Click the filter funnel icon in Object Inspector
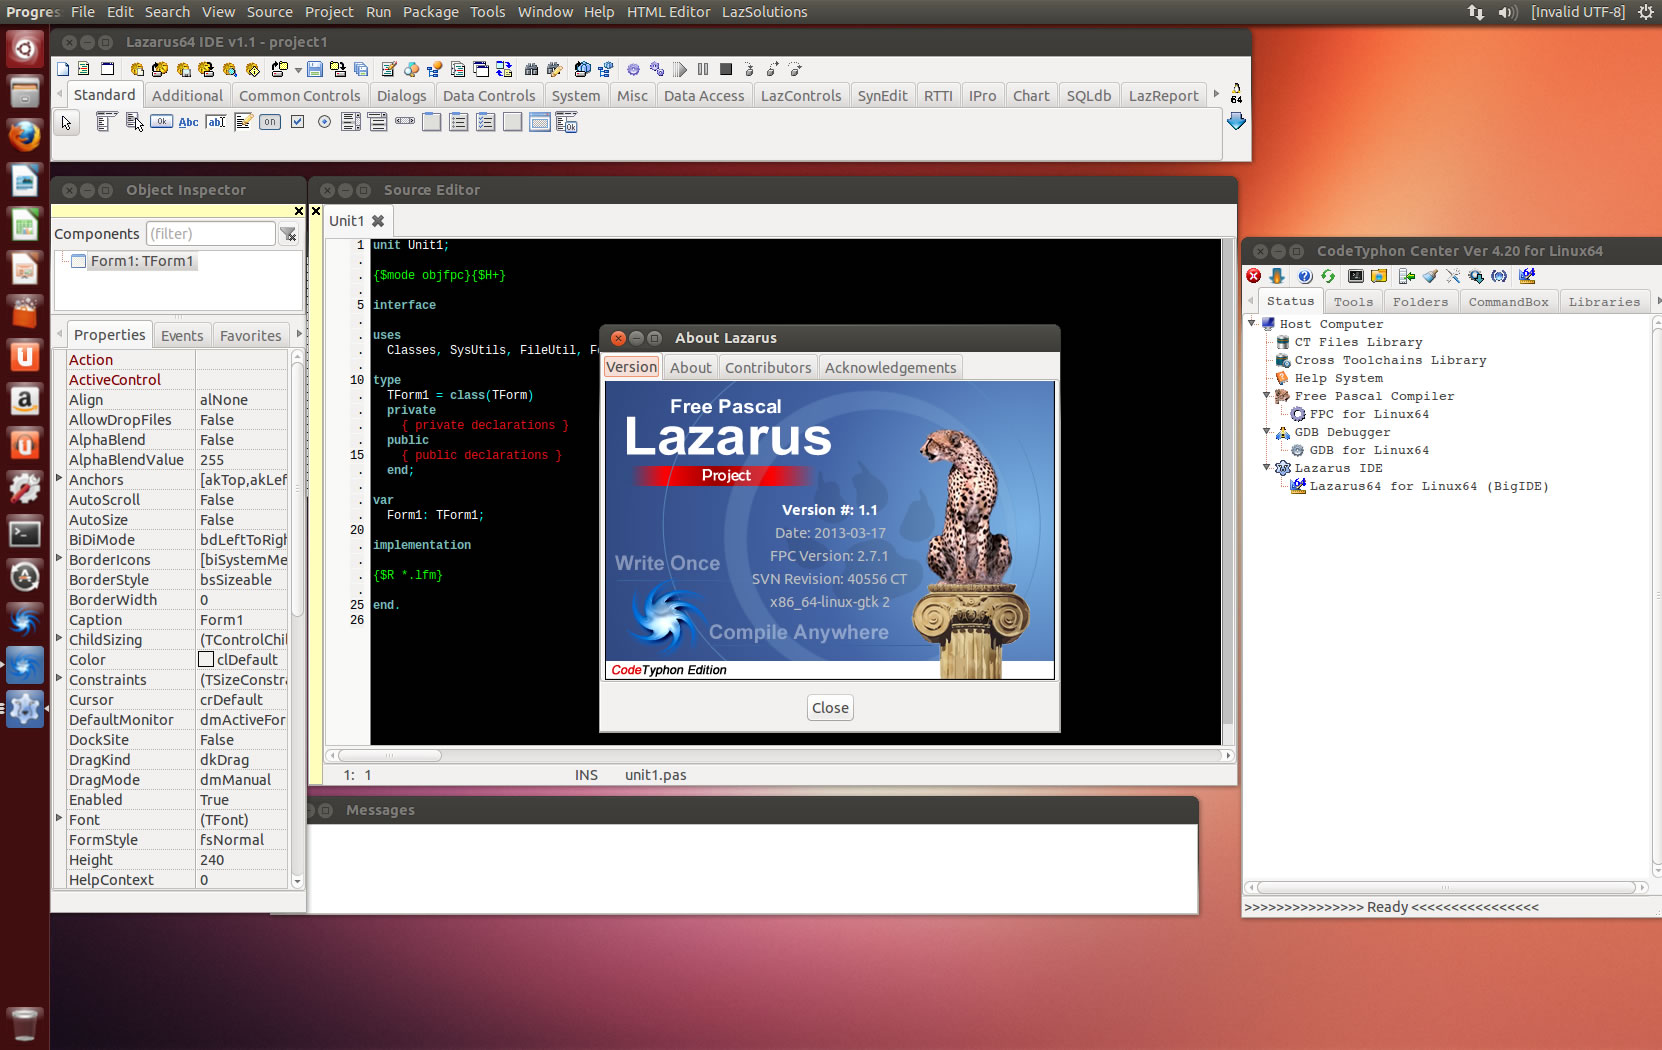Image resolution: width=1662 pixels, height=1050 pixels. (x=288, y=234)
